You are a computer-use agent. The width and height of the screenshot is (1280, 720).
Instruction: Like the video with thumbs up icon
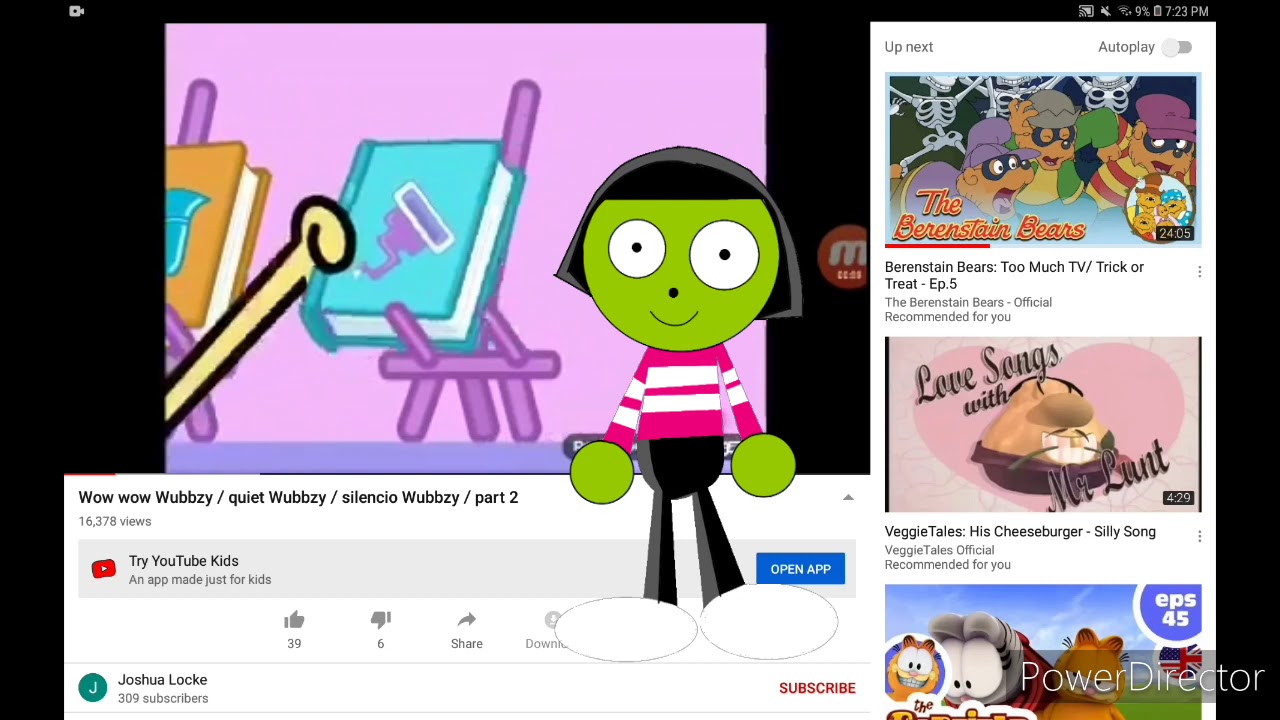294,620
